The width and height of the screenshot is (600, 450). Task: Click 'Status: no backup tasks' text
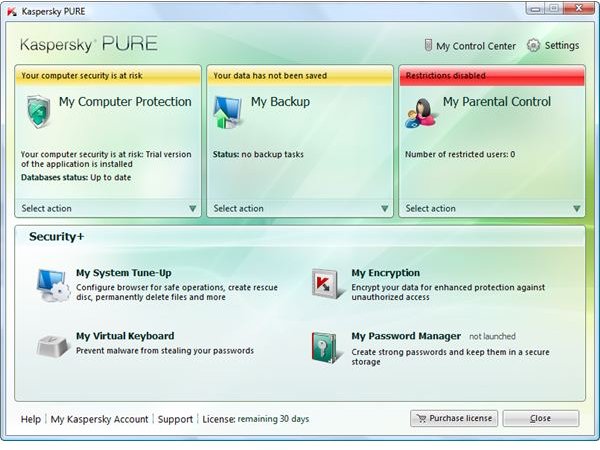pos(258,154)
